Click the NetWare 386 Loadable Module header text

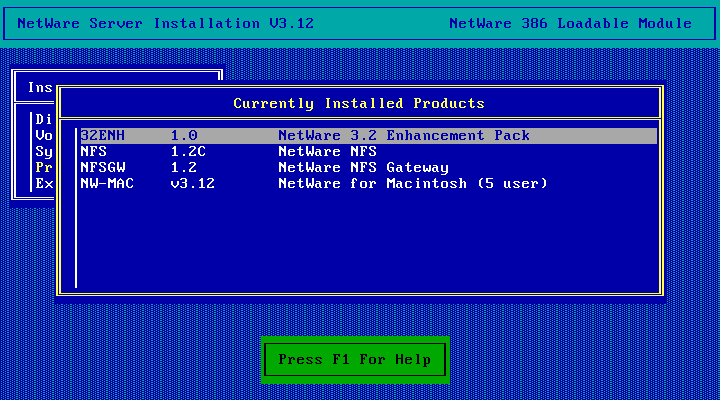coord(571,23)
